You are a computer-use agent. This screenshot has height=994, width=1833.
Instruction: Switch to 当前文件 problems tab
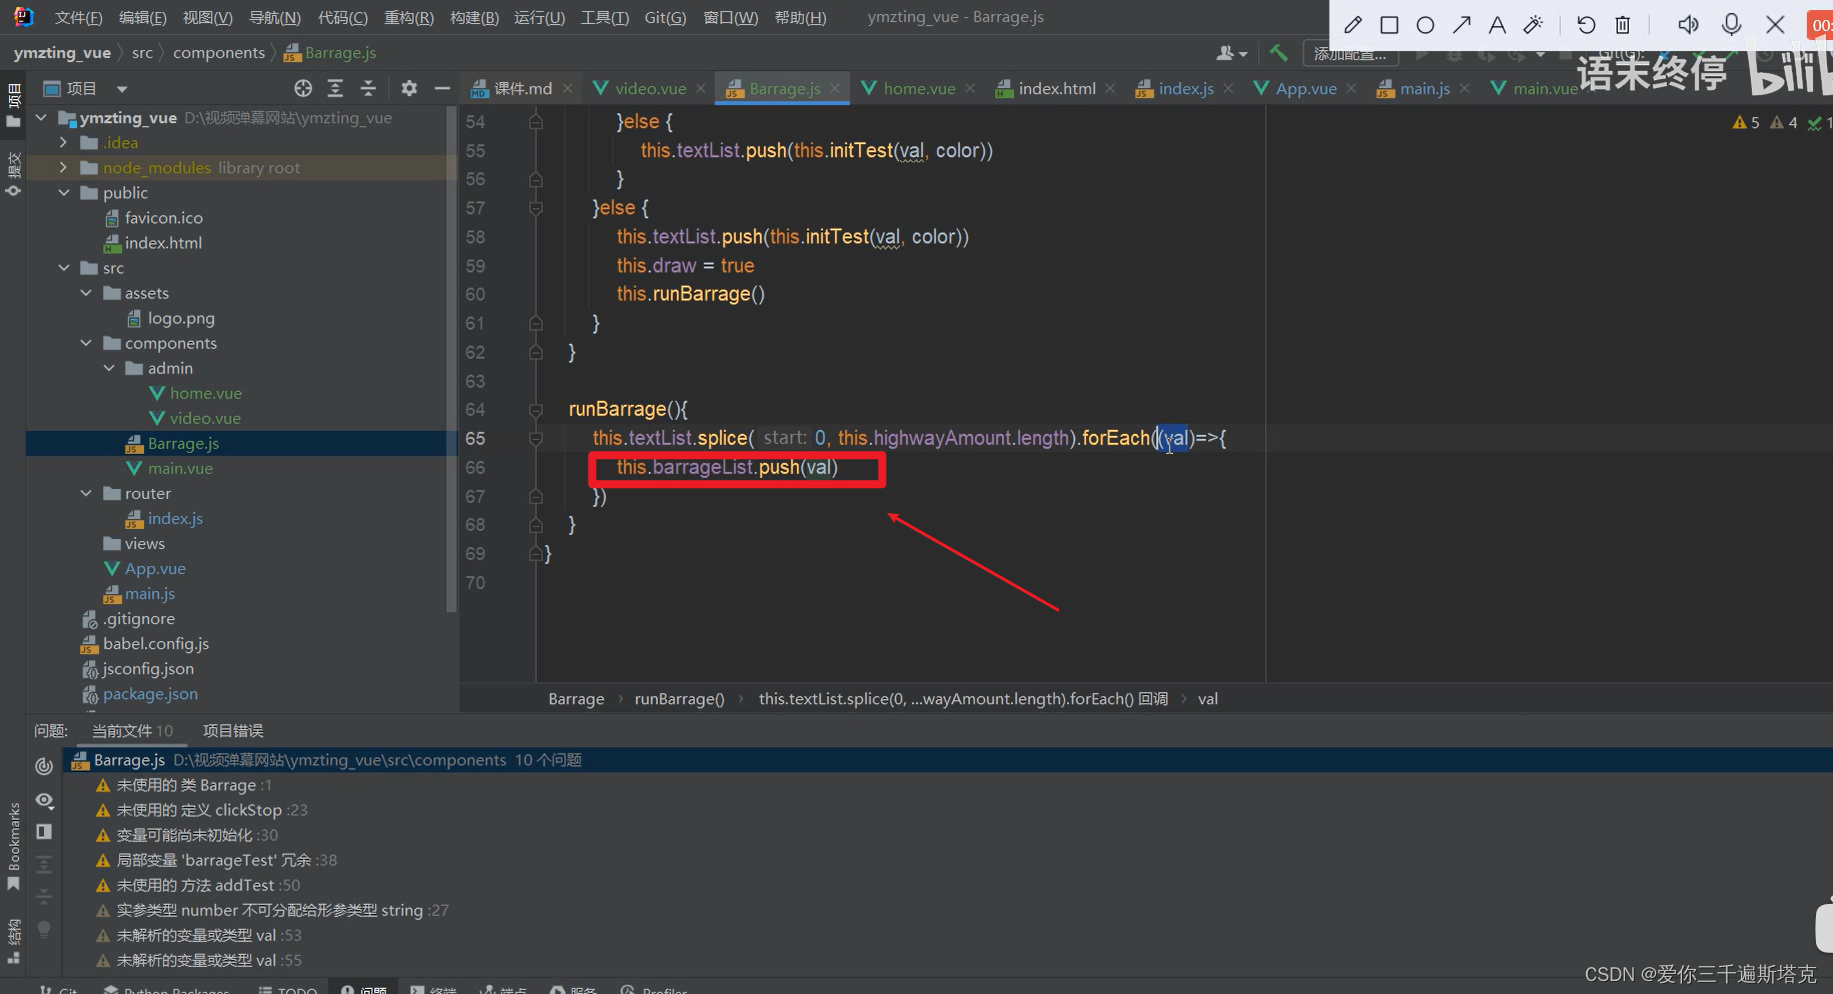(132, 731)
